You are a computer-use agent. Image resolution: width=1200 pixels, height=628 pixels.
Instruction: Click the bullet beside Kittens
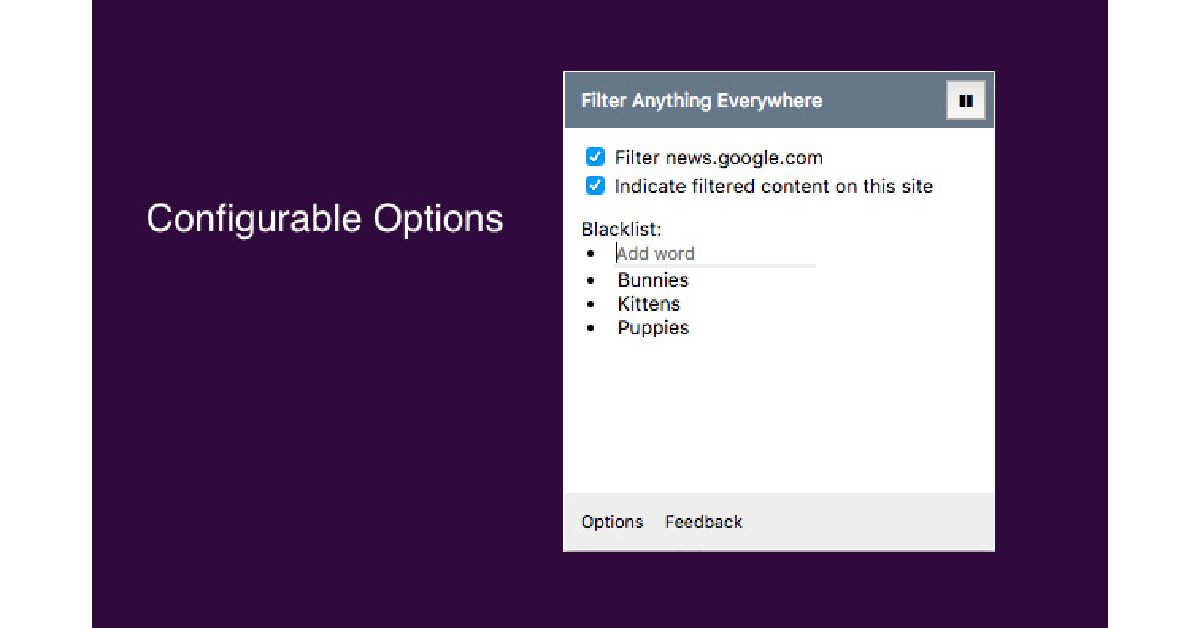click(x=590, y=304)
